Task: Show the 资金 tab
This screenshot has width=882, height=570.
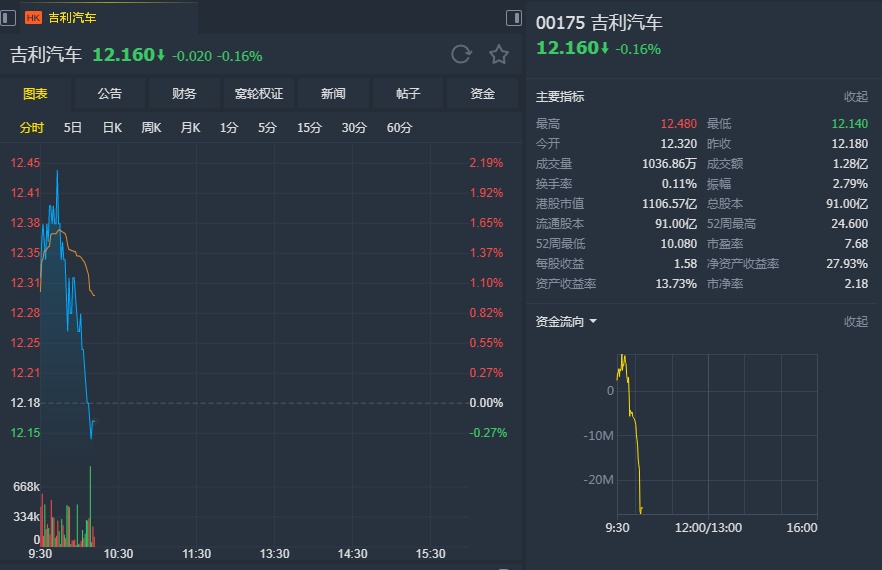Action: coord(483,93)
